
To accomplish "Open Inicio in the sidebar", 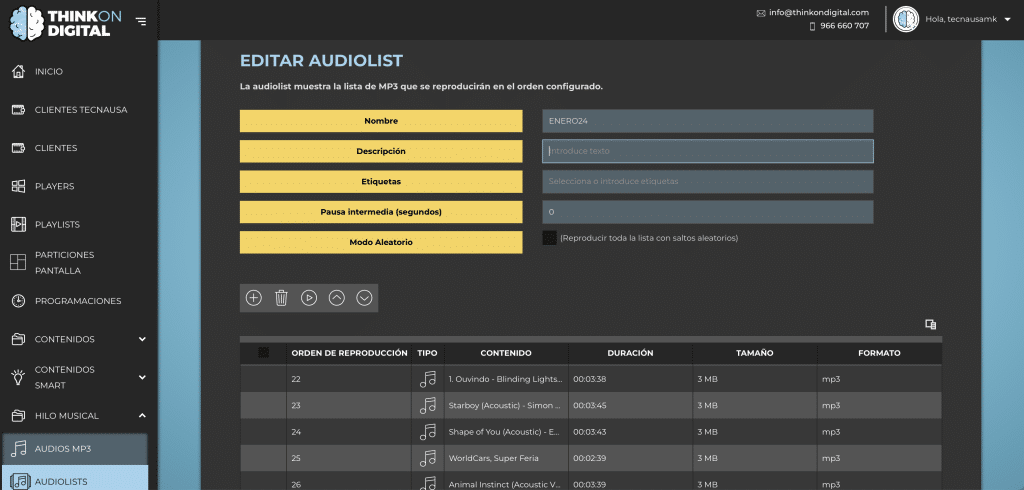I will 49,71.
